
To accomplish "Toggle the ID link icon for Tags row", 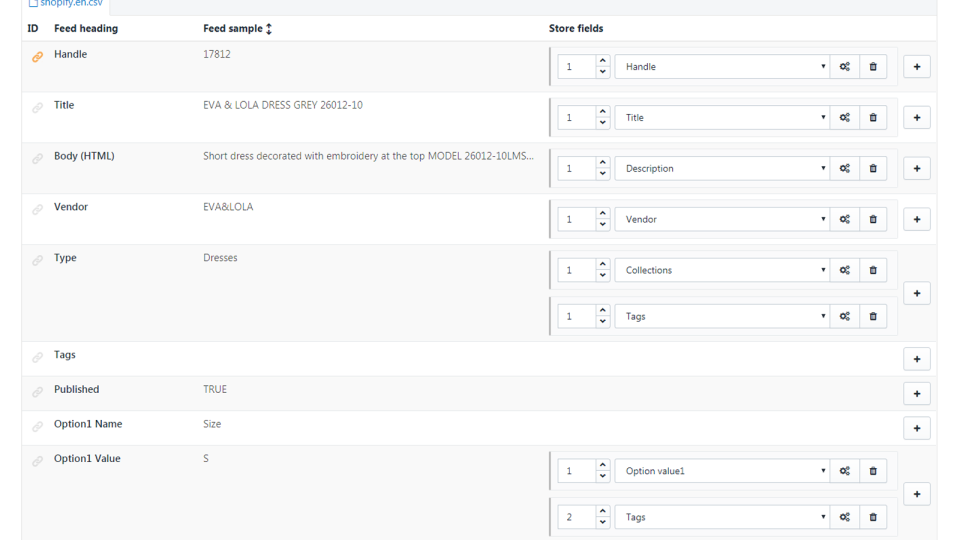I will tap(37, 357).
